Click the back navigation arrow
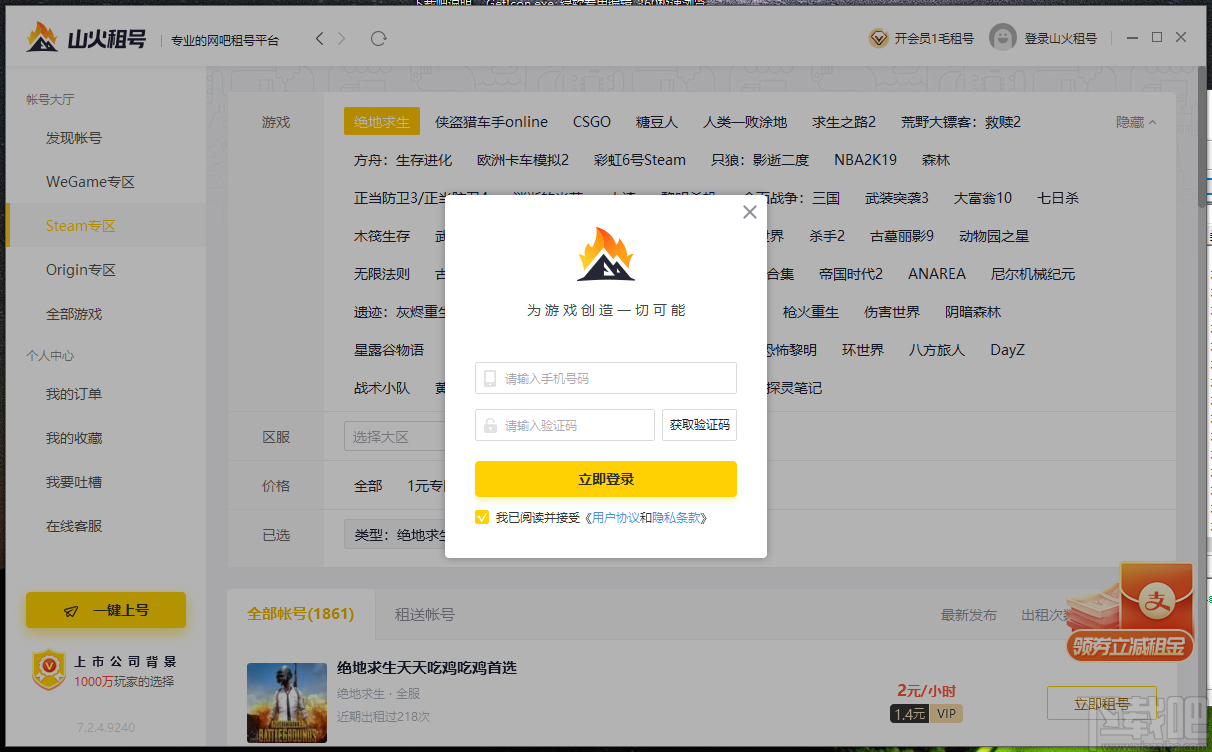 (x=320, y=38)
